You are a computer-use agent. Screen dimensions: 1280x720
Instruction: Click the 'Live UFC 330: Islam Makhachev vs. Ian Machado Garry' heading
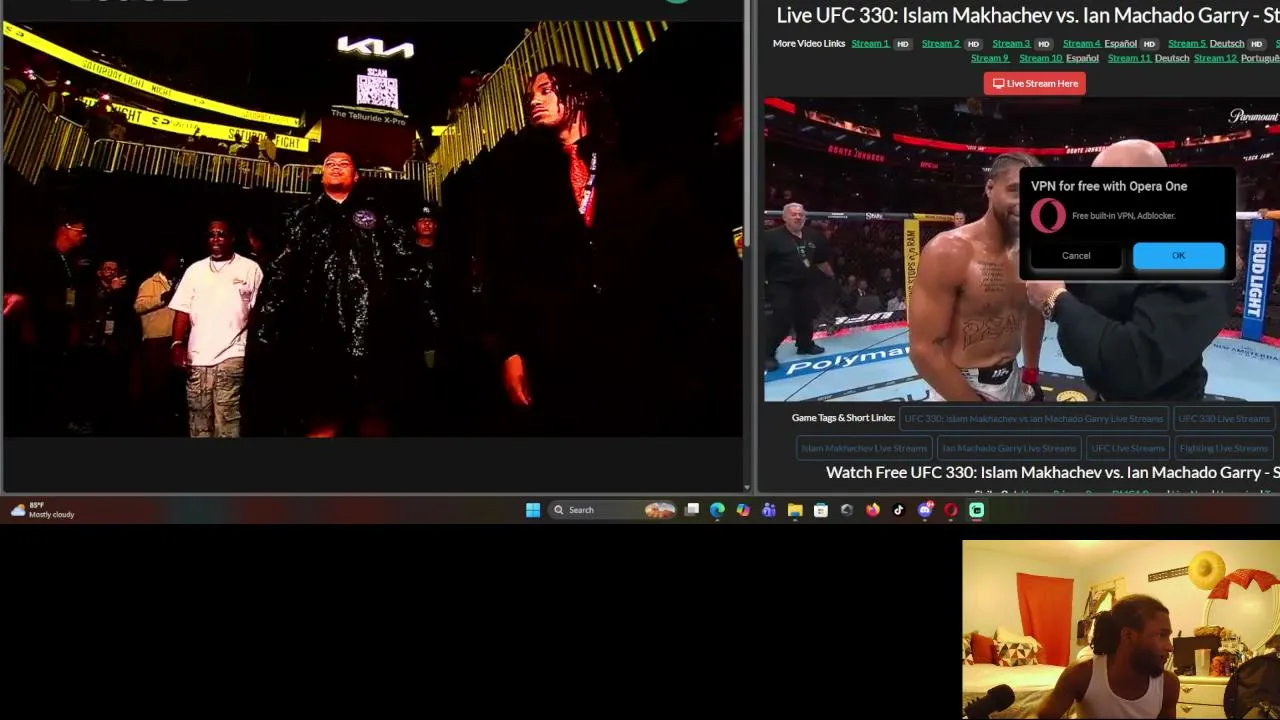[x=1028, y=15]
